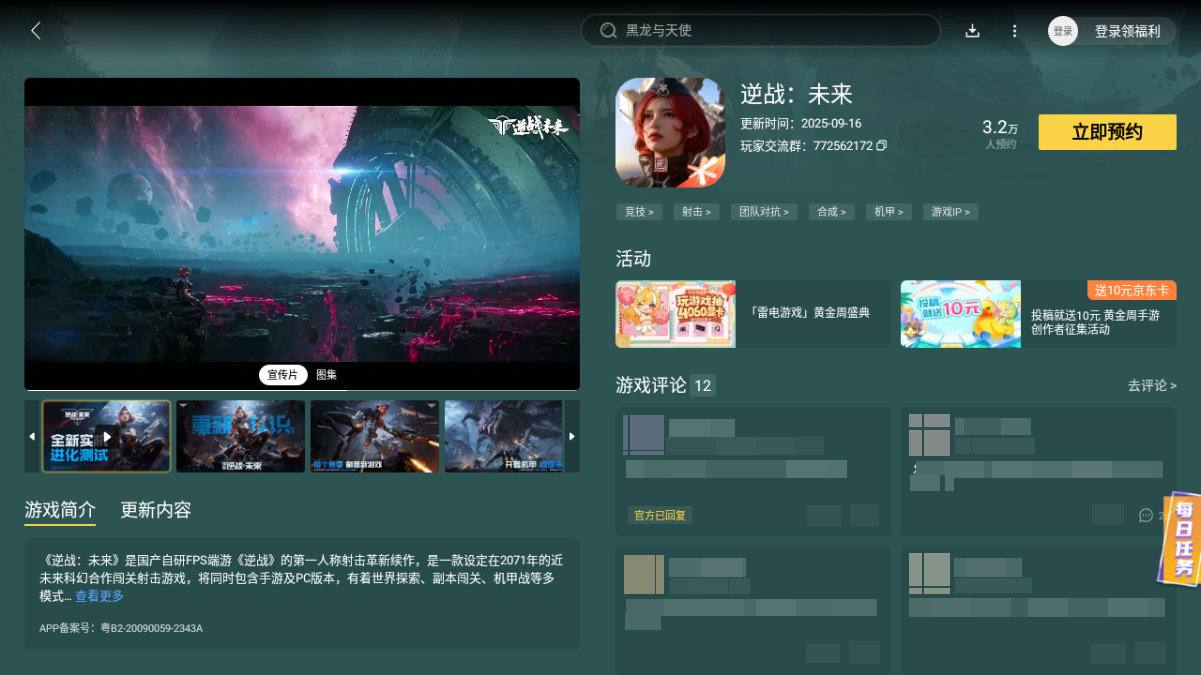
Task: Open the 射击 category tag
Action: 696,211
